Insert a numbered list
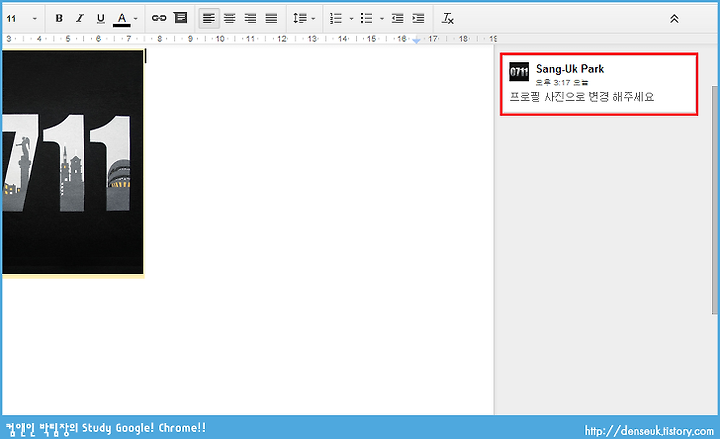This screenshot has height=439, width=720. click(336, 18)
